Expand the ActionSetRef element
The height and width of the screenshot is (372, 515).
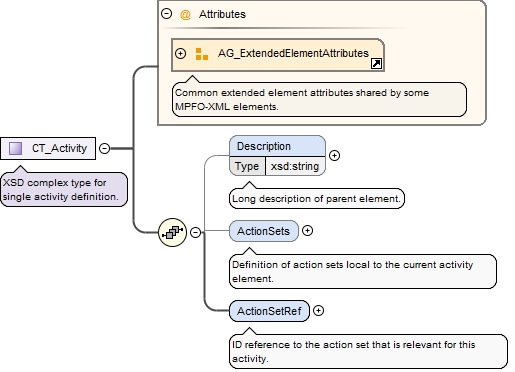point(319,311)
